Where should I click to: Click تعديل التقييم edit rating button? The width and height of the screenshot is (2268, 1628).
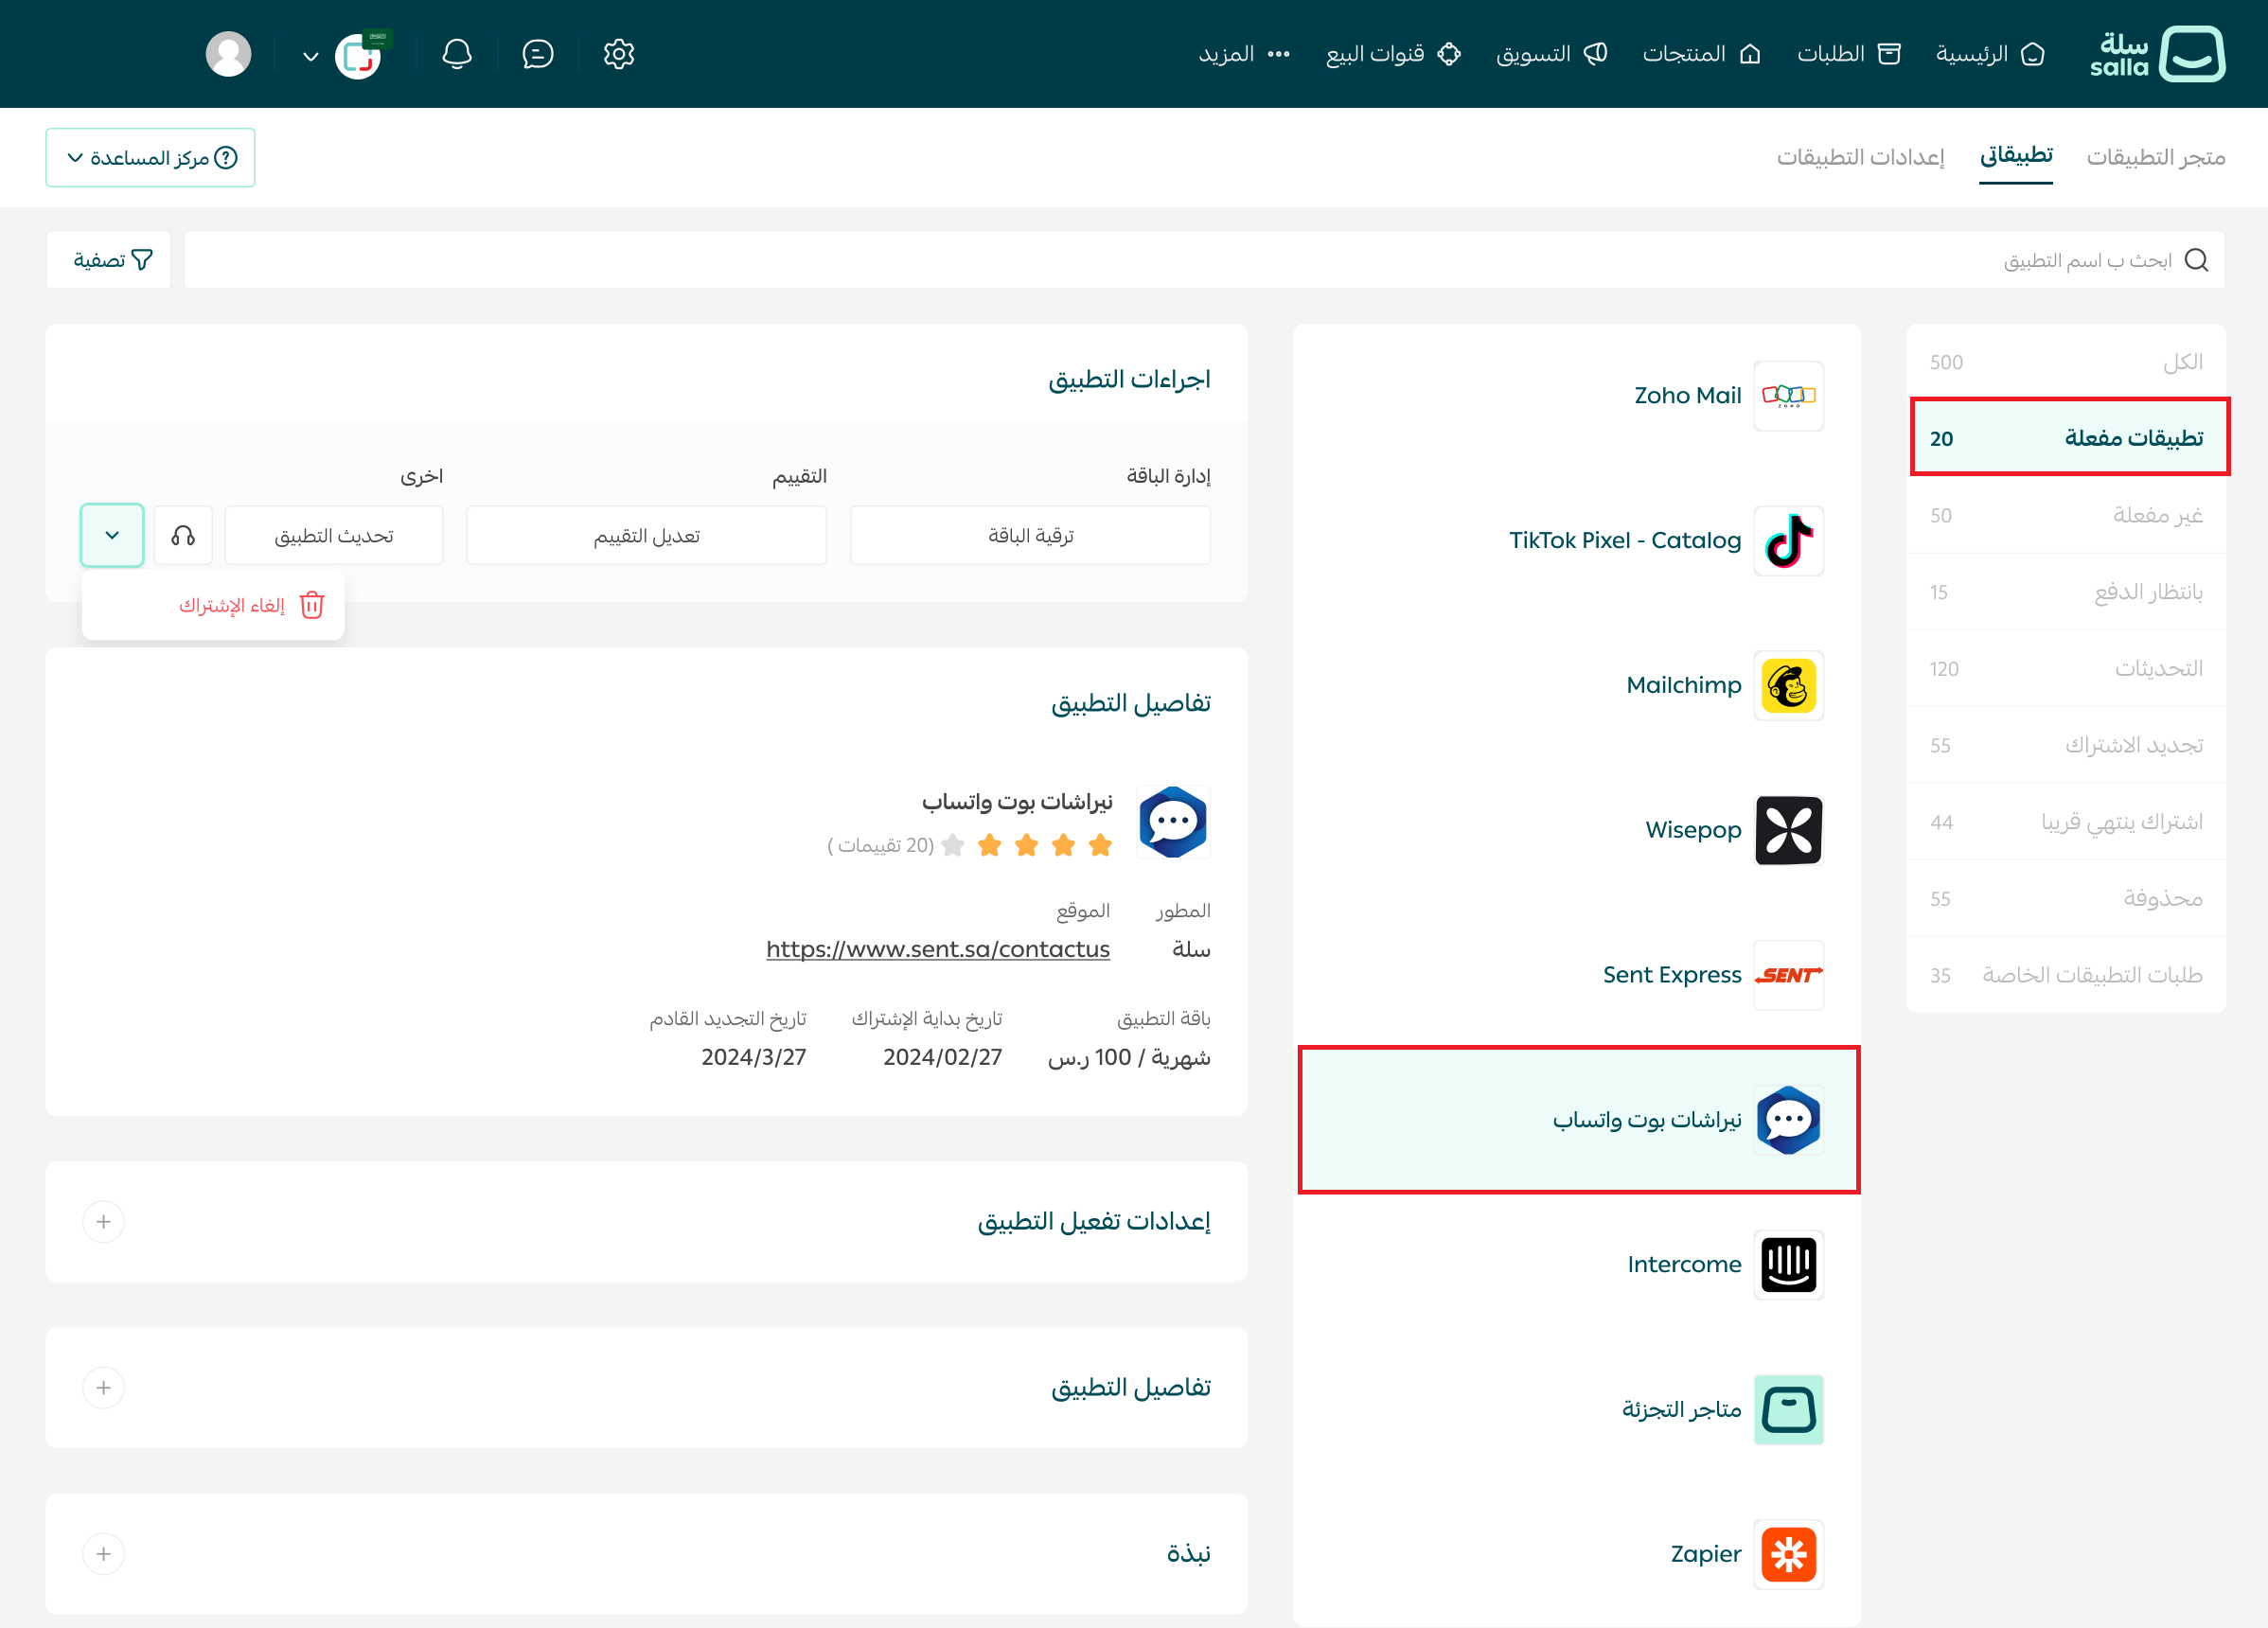(x=646, y=536)
